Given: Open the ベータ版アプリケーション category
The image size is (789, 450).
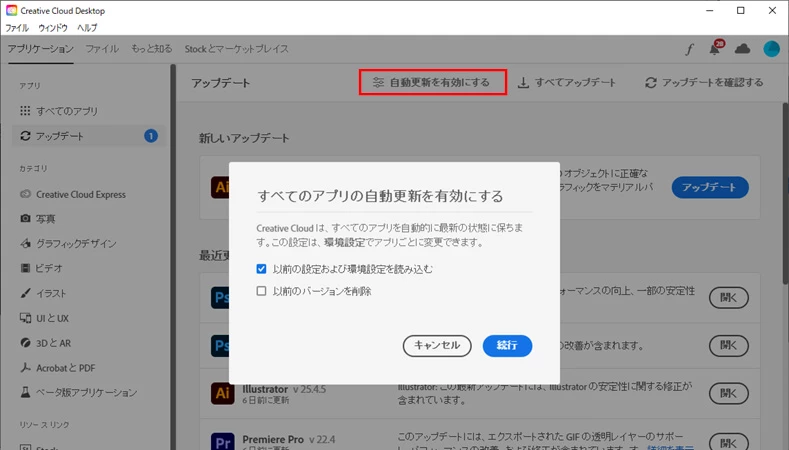Looking at the screenshot, I should (x=78, y=393).
